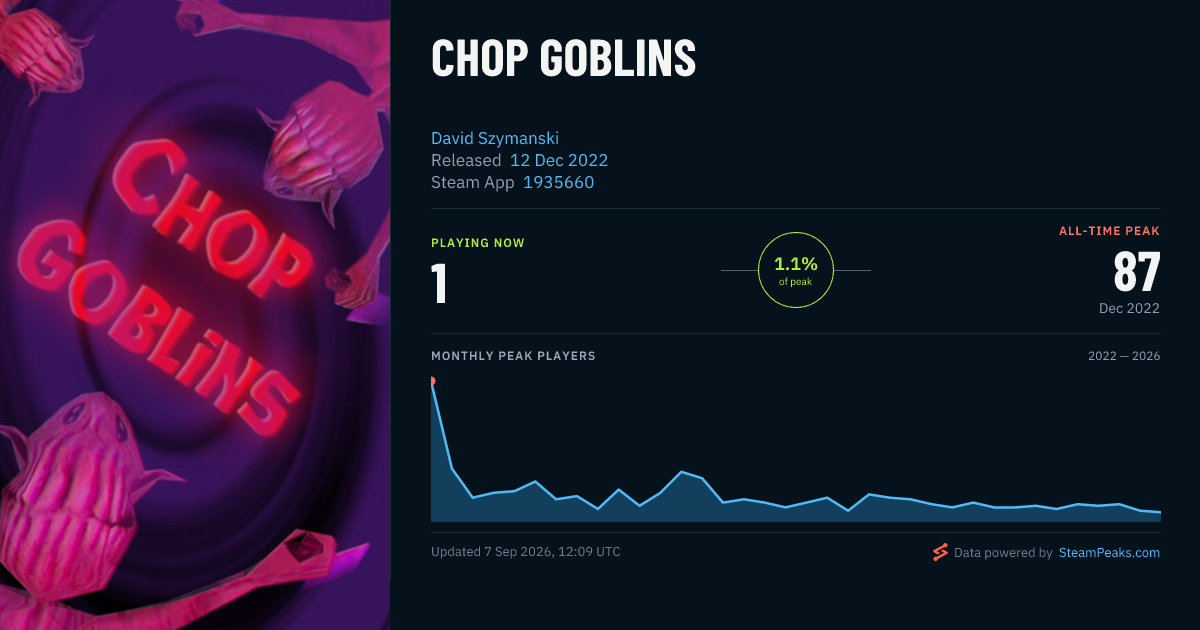
Task: Visit the SteamPeaks.com link
Action: tap(1109, 552)
